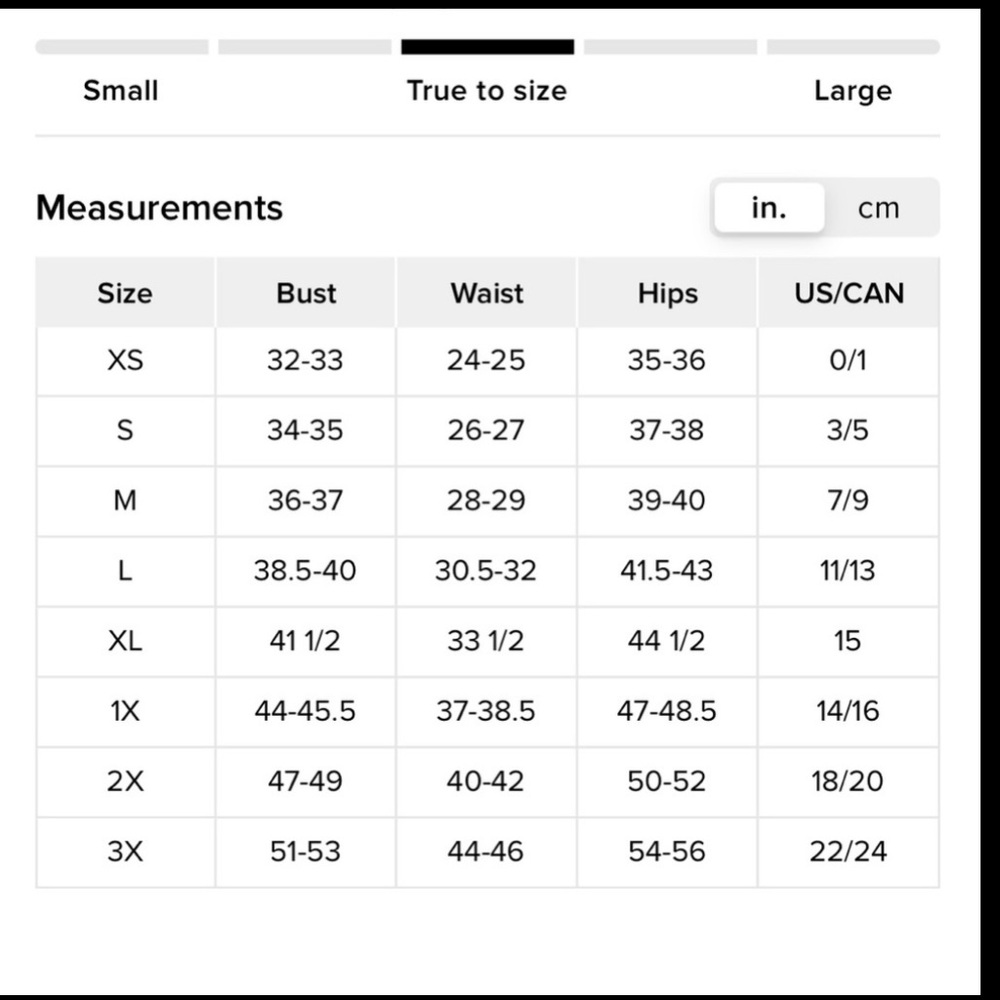The height and width of the screenshot is (1000, 1000).
Task: Click the 38.5-40 bust cell
Action: point(305,571)
